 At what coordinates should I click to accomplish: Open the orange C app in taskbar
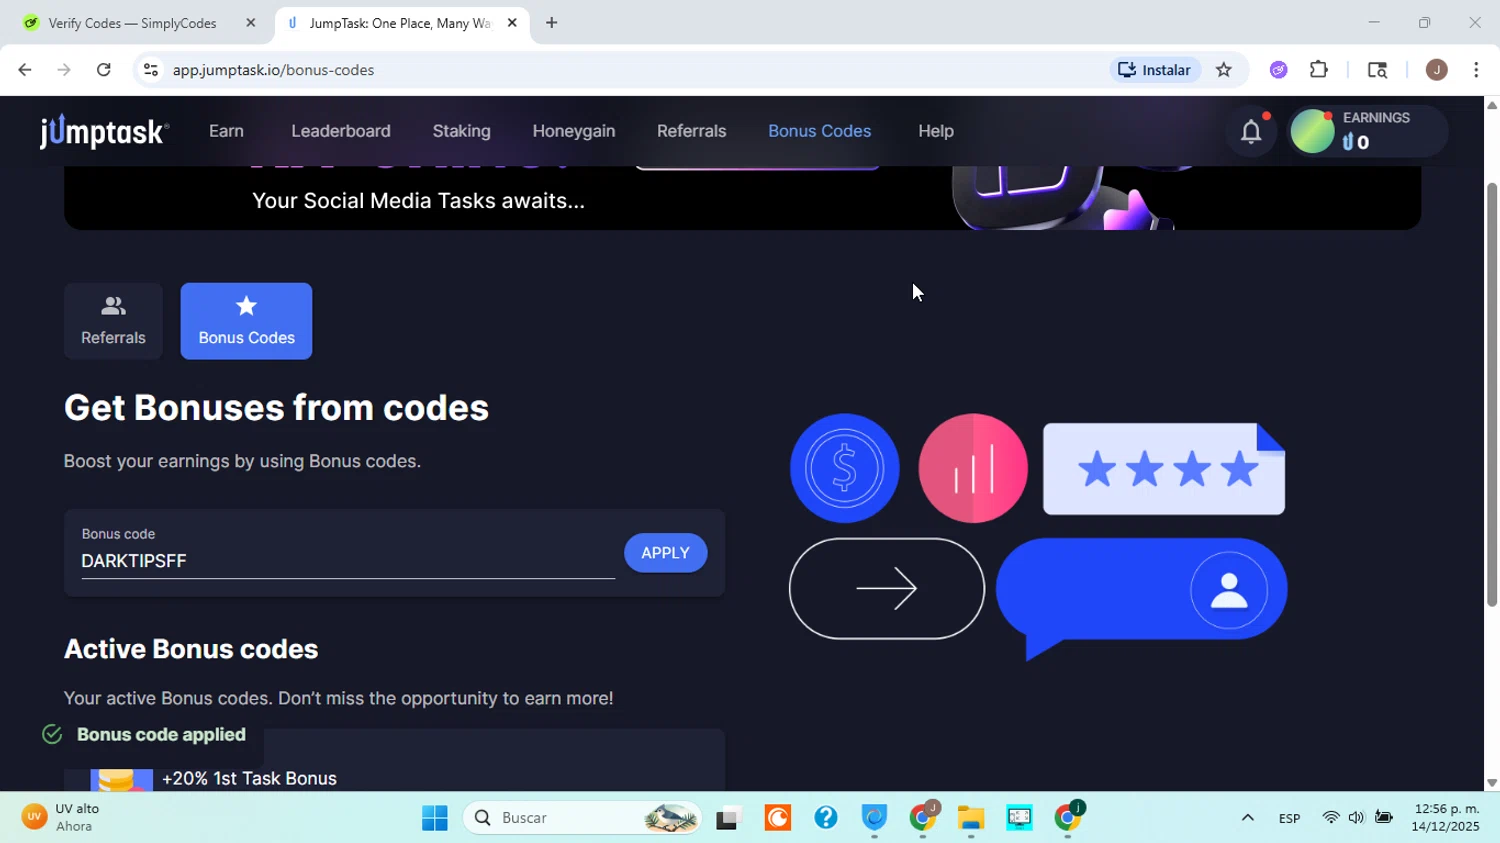777,818
